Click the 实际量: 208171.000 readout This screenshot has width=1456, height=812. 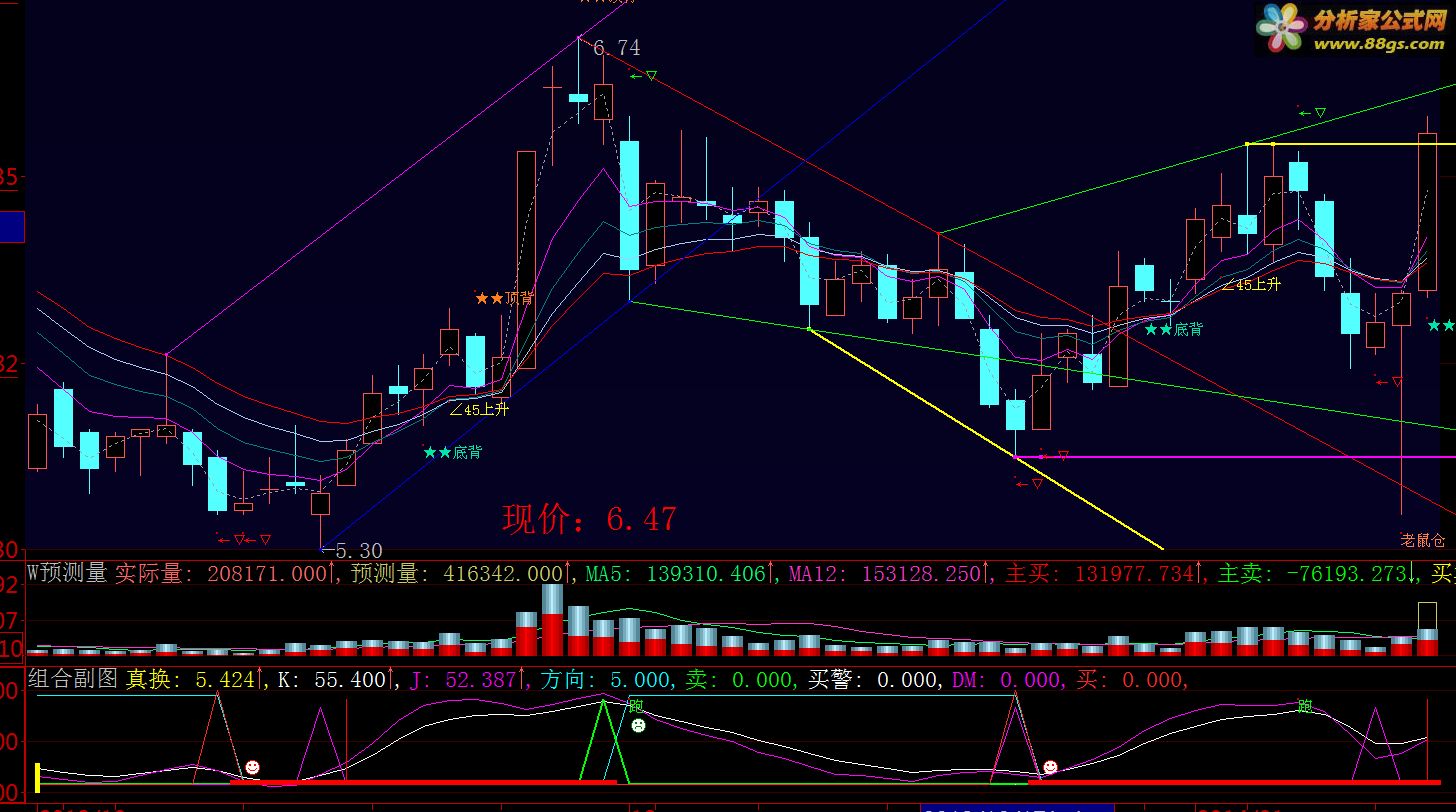226,573
